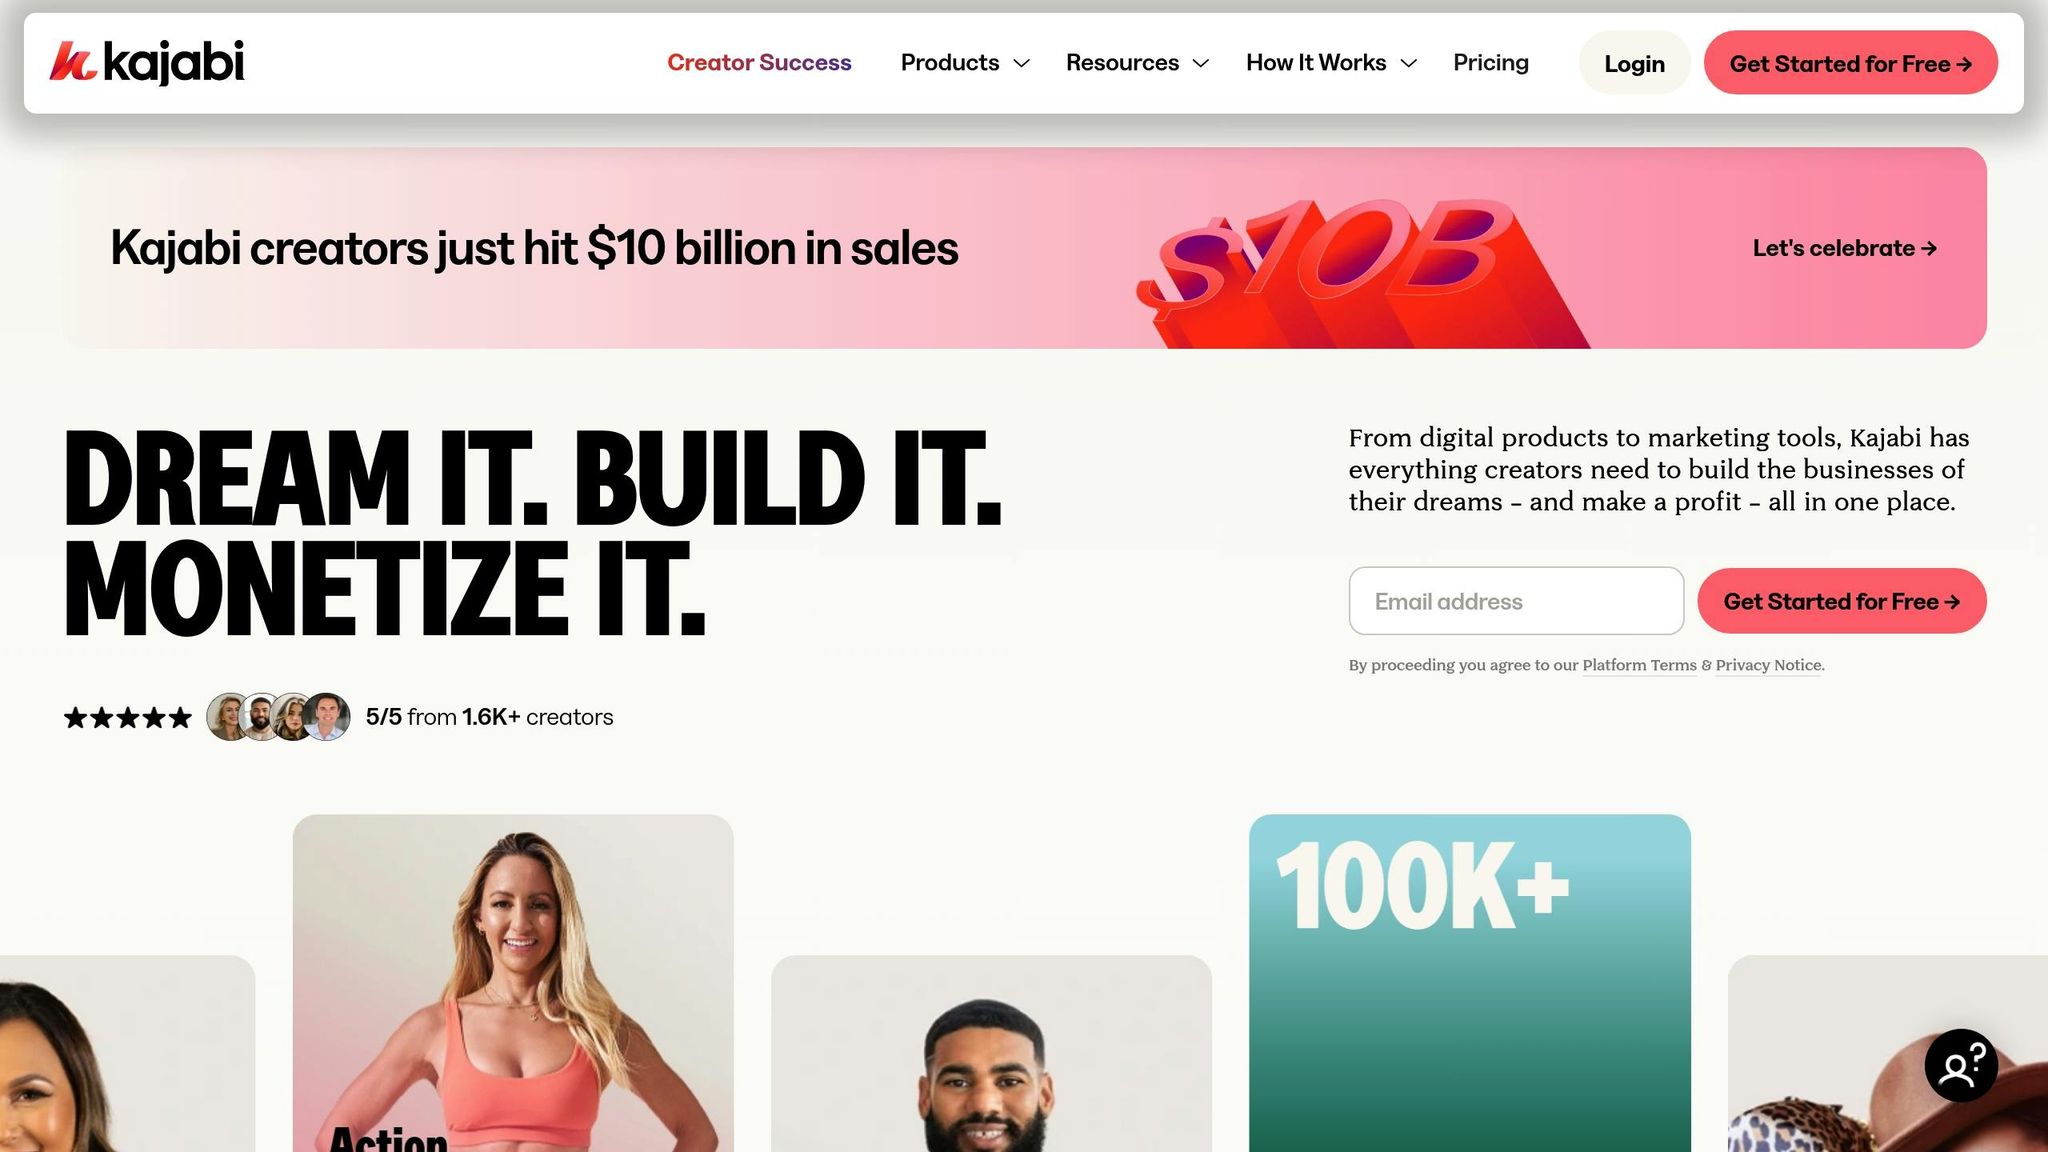
Task: Click the five-star rating icons
Action: pos(128,718)
